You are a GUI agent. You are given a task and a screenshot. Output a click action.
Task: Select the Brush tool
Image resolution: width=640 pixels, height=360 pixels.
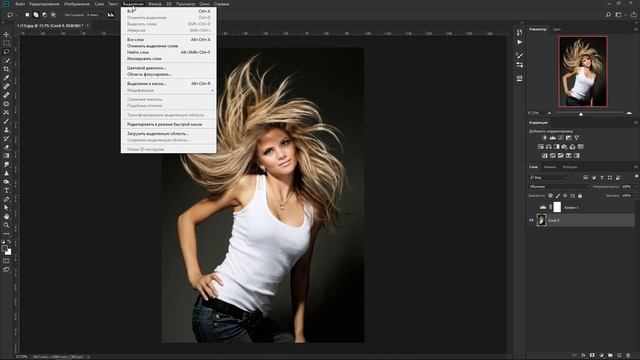pos(6,121)
